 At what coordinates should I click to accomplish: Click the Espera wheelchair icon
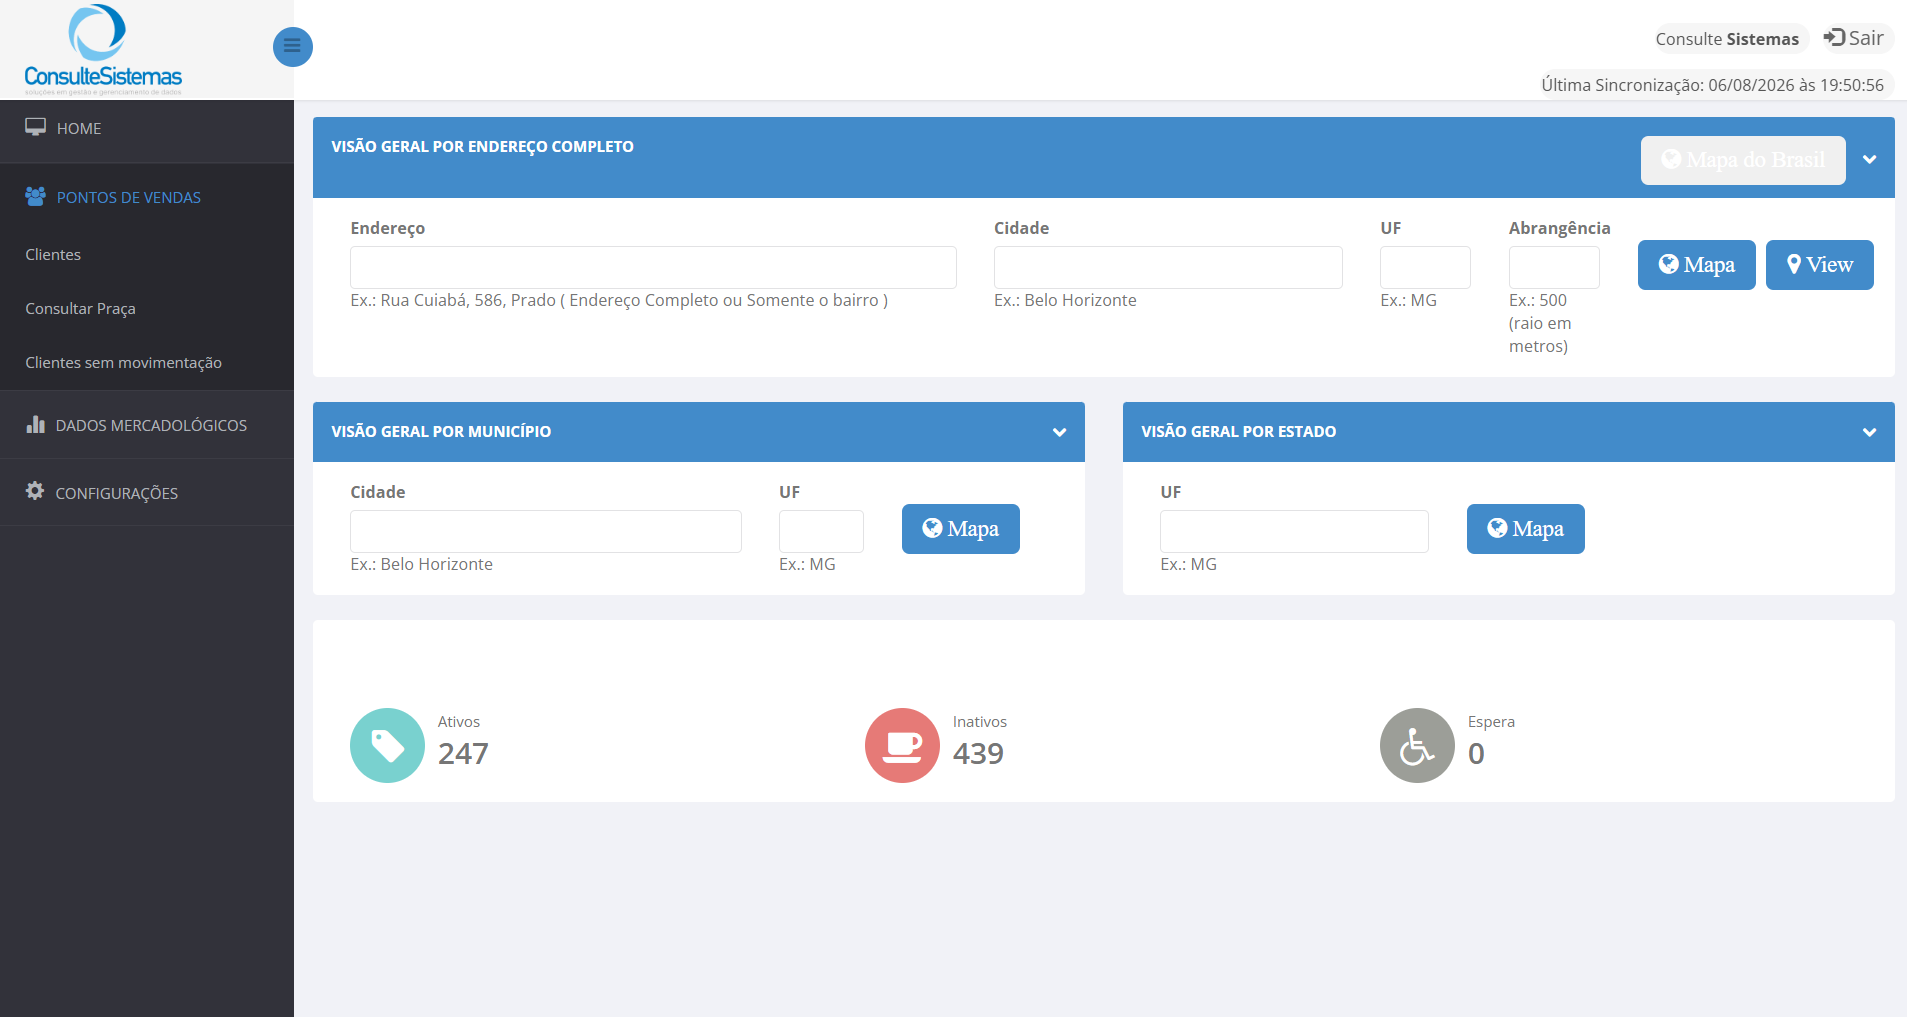[x=1417, y=745]
